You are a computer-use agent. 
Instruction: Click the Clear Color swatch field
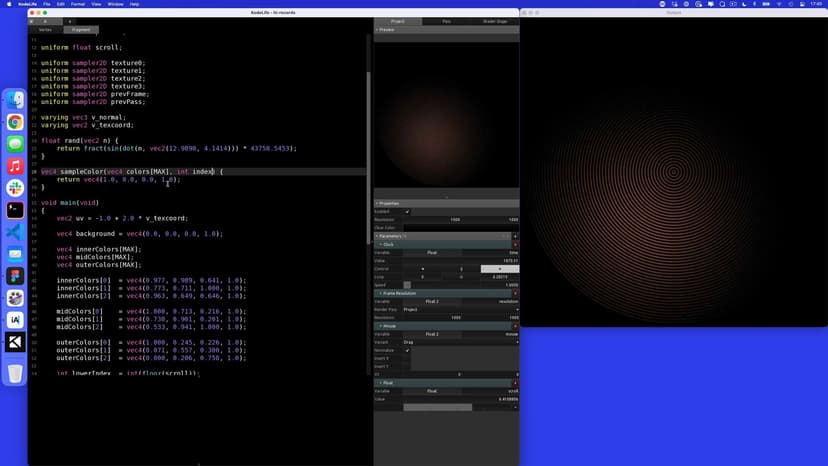[x=460, y=227]
